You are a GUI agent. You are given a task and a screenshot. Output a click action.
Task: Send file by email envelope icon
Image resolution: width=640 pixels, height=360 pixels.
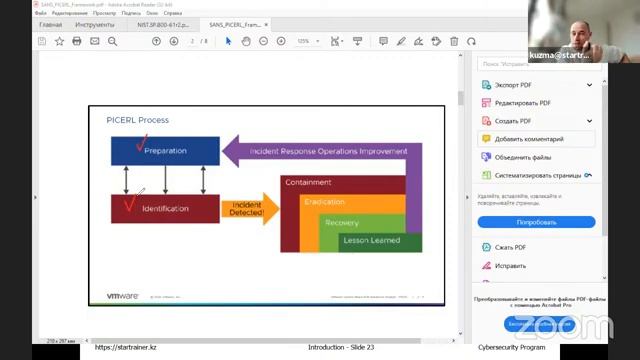click(95, 41)
